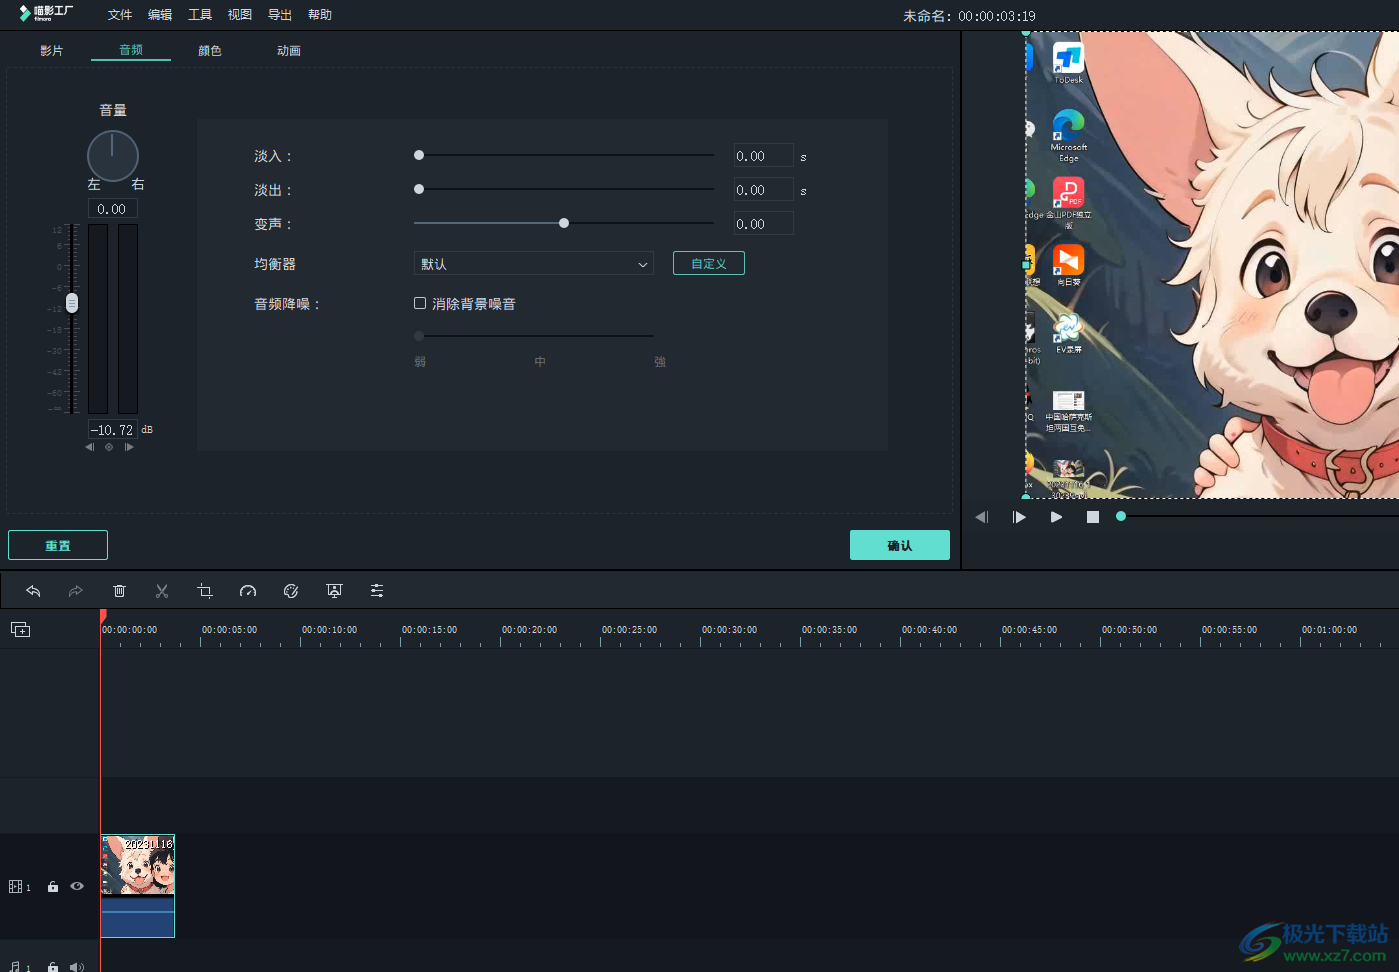Add a volume keyframe with the center dot
The width and height of the screenshot is (1399, 972).
pyautogui.click(x=109, y=447)
